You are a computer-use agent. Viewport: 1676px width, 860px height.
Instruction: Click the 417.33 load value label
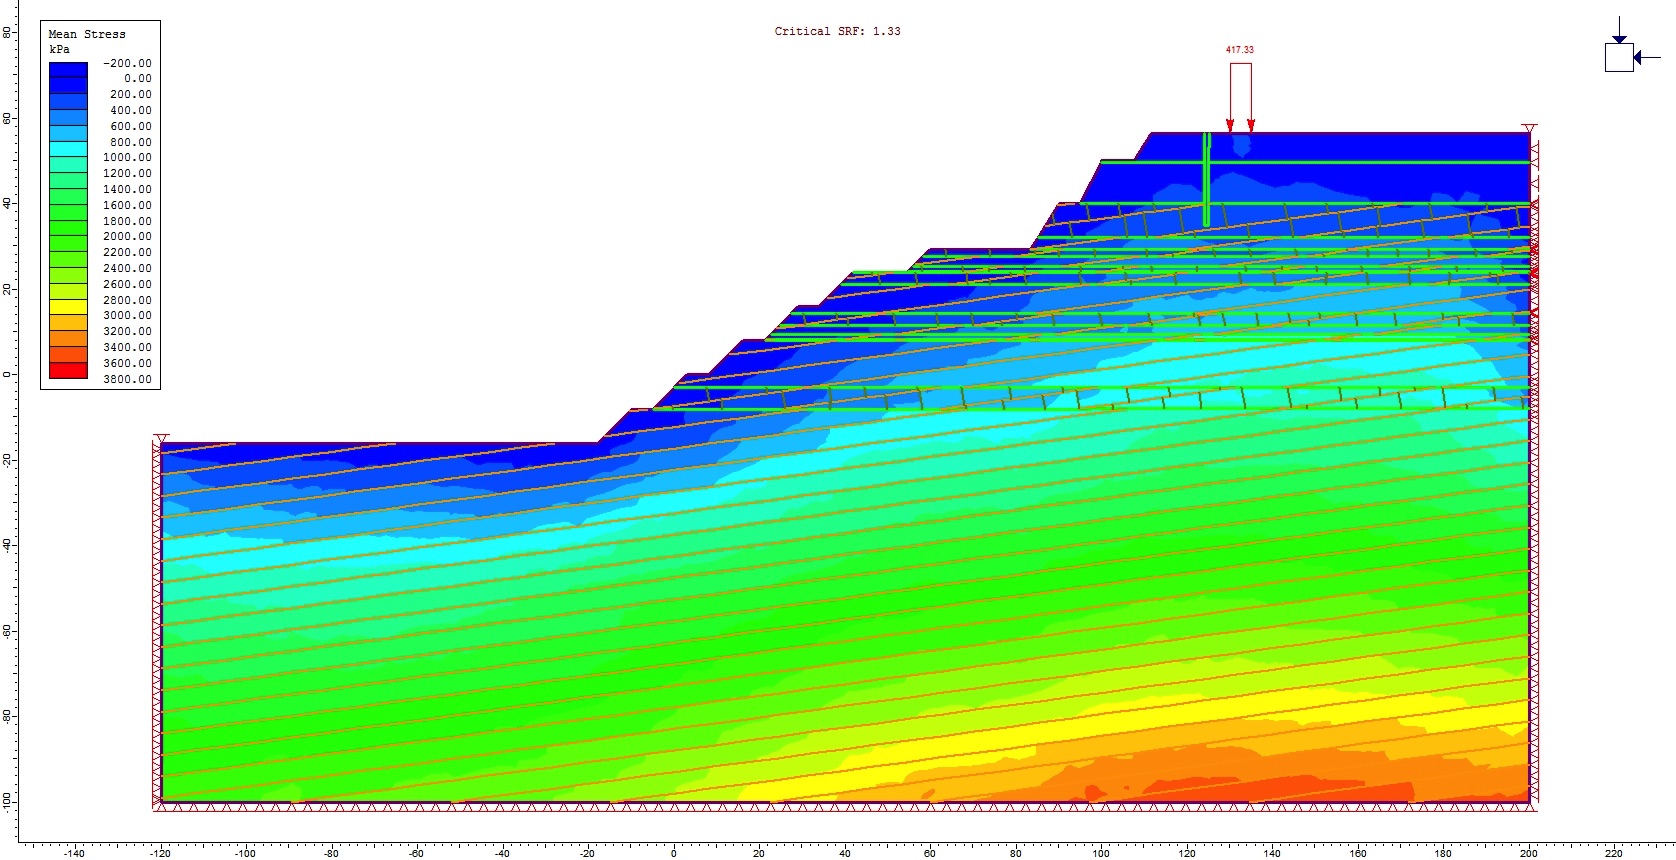pyautogui.click(x=1240, y=50)
